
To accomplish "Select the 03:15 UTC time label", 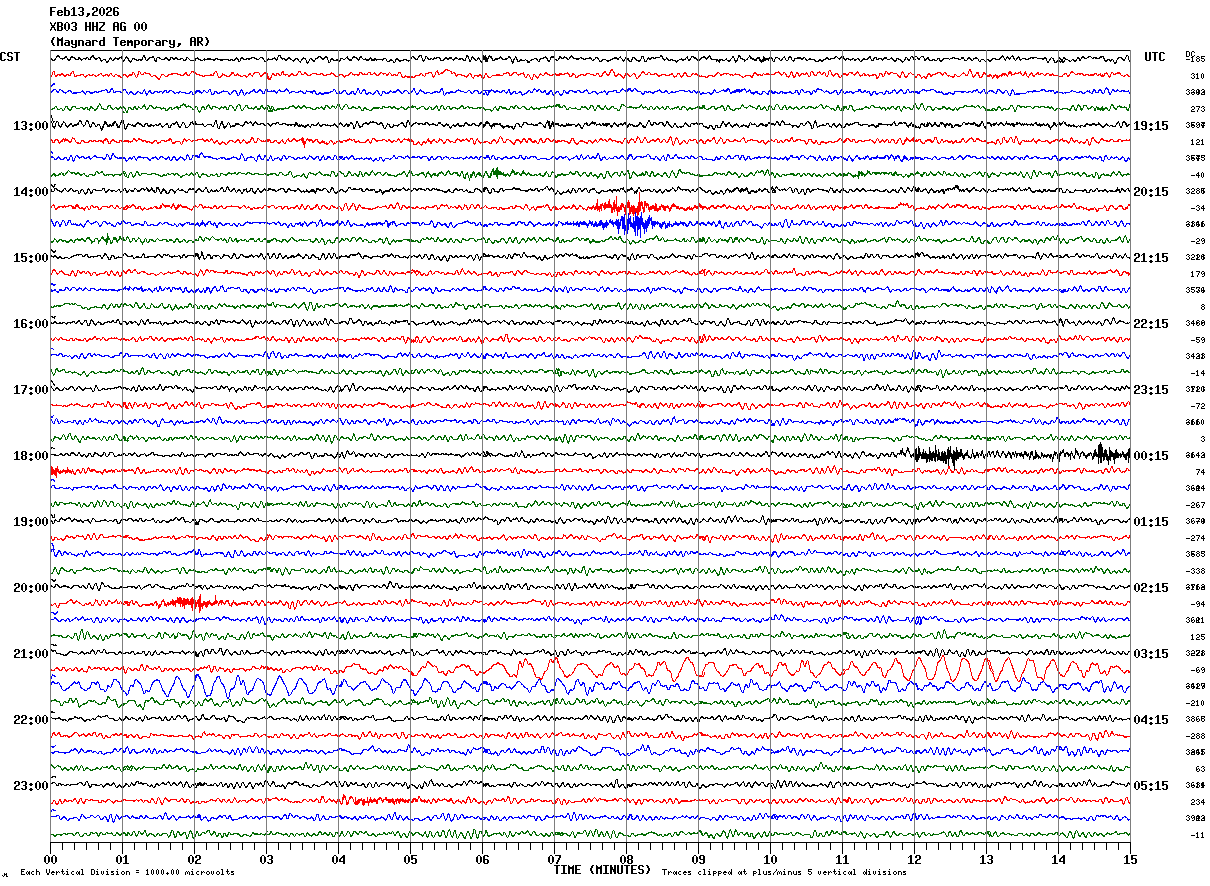I will (x=1150, y=654).
